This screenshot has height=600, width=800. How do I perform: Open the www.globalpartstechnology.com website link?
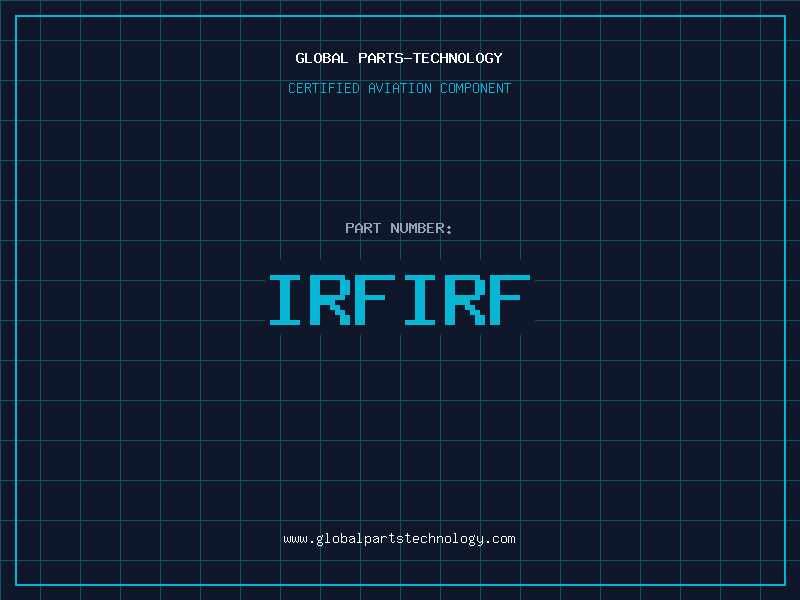point(399,538)
